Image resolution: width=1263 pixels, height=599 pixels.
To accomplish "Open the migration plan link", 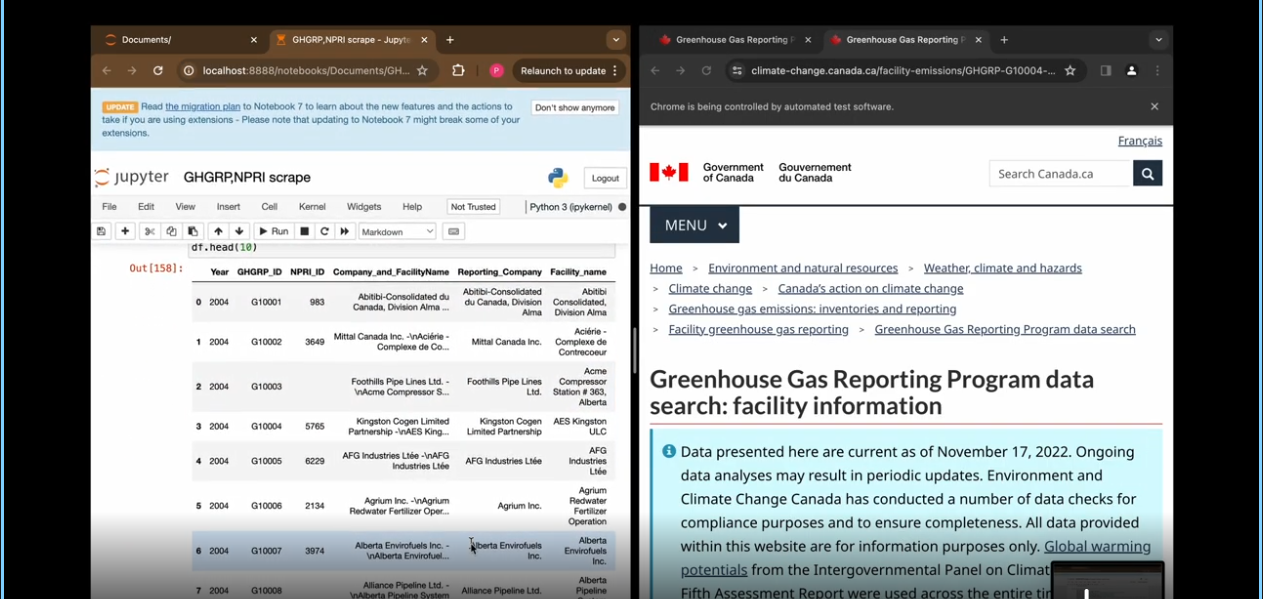I will tap(203, 106).
